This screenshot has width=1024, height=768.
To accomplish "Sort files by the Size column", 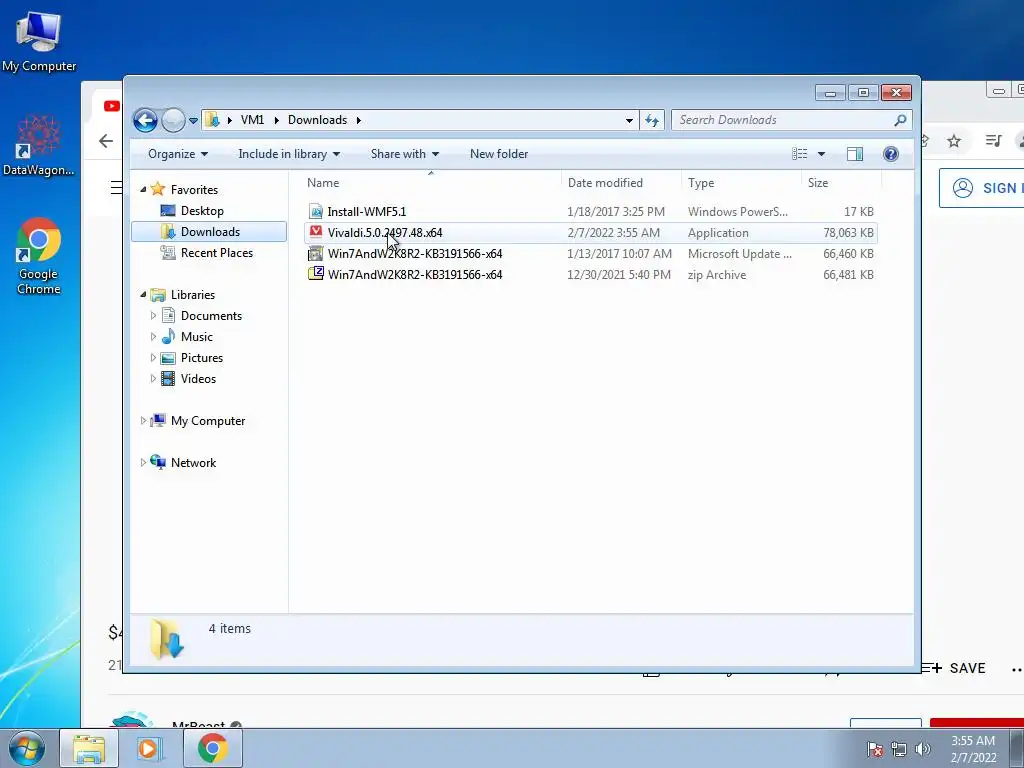I will coord(840,183).
